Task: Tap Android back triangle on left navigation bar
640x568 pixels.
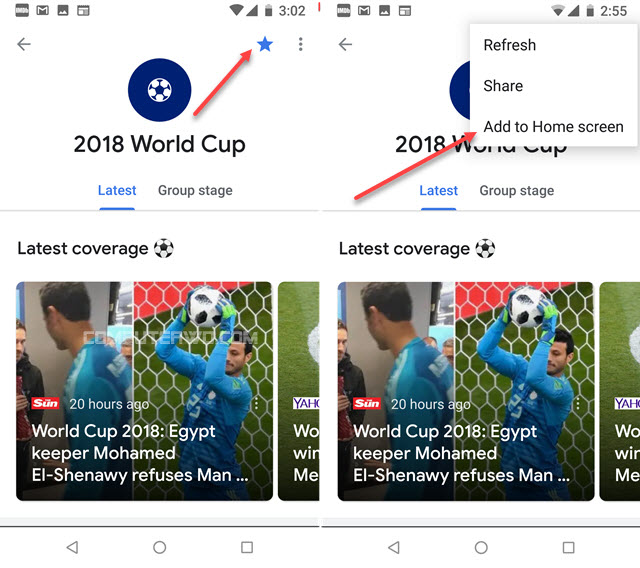Action: click(x=72, y=547)
